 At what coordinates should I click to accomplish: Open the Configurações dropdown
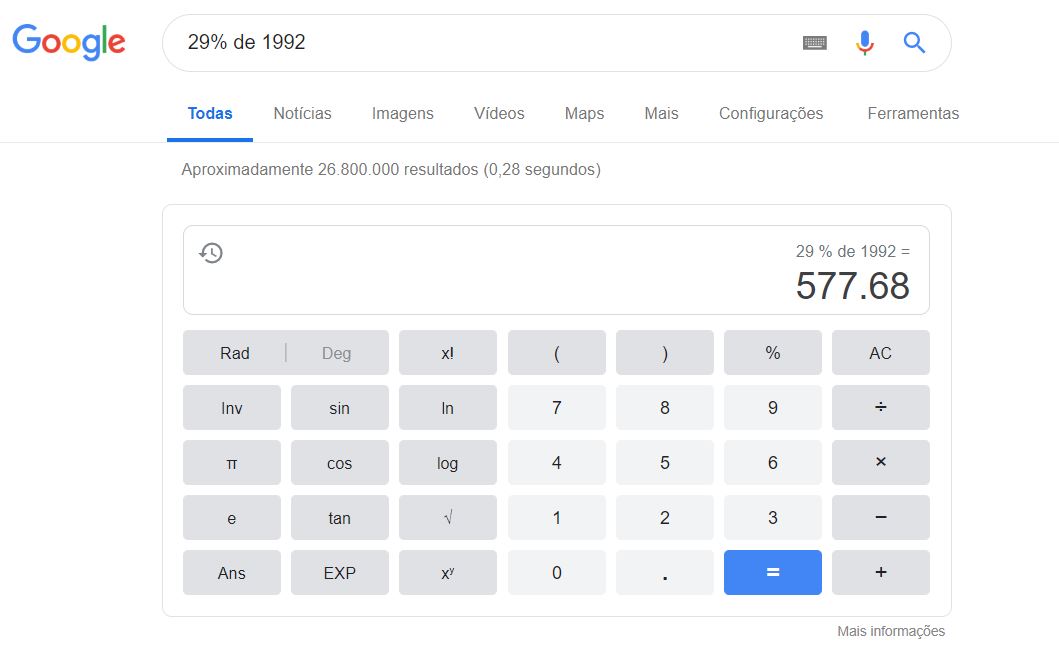[771, 113]
